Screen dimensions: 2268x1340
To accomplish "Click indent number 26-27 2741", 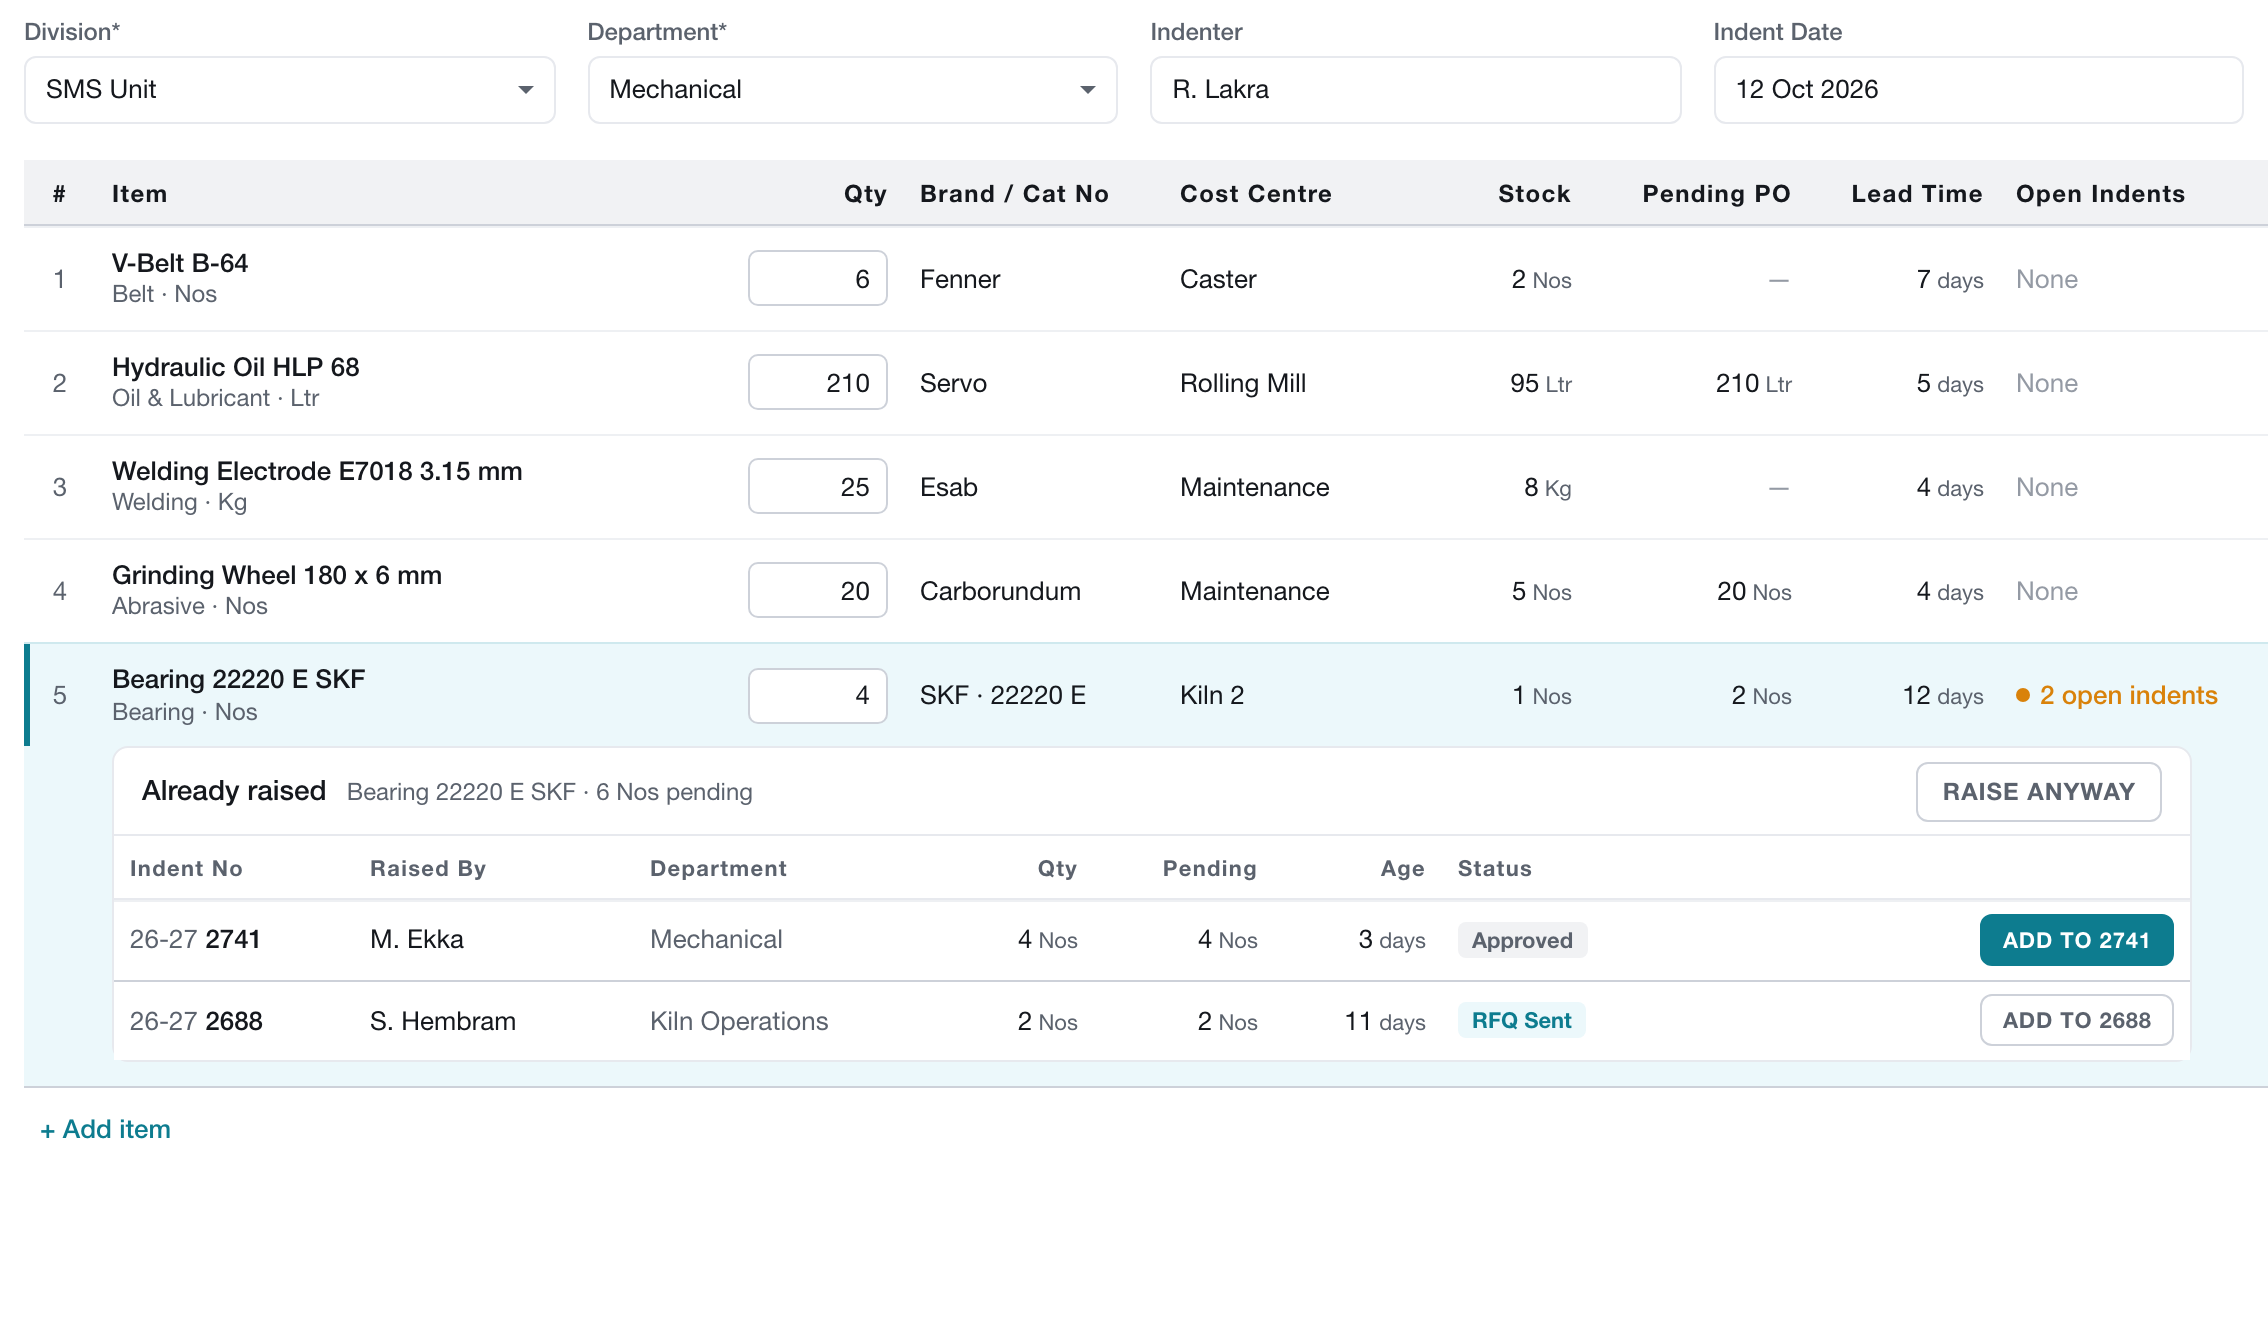I will click(195, 939).
